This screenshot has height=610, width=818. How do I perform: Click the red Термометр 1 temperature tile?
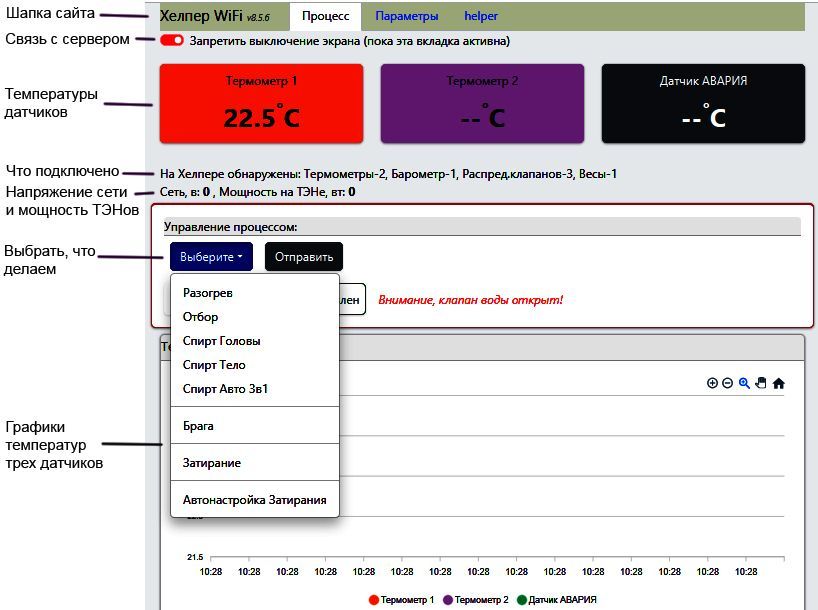pyautogui.click(x=261, y=104)
